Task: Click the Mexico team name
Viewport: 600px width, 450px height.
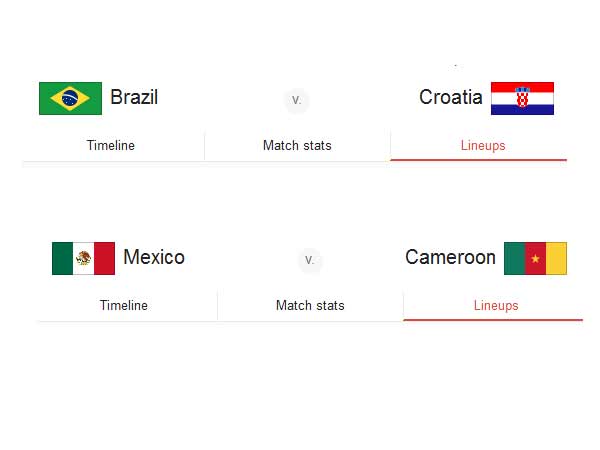Action: pyautogui.click(x=154, y=258)
